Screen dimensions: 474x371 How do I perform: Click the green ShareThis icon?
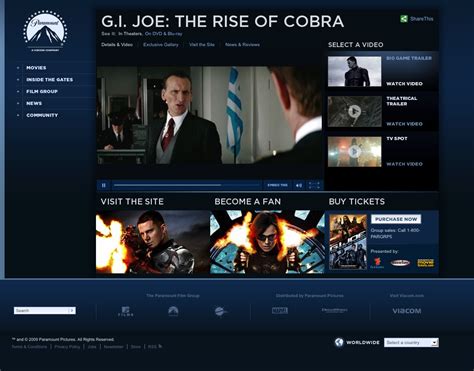click(x=404, y=19)
